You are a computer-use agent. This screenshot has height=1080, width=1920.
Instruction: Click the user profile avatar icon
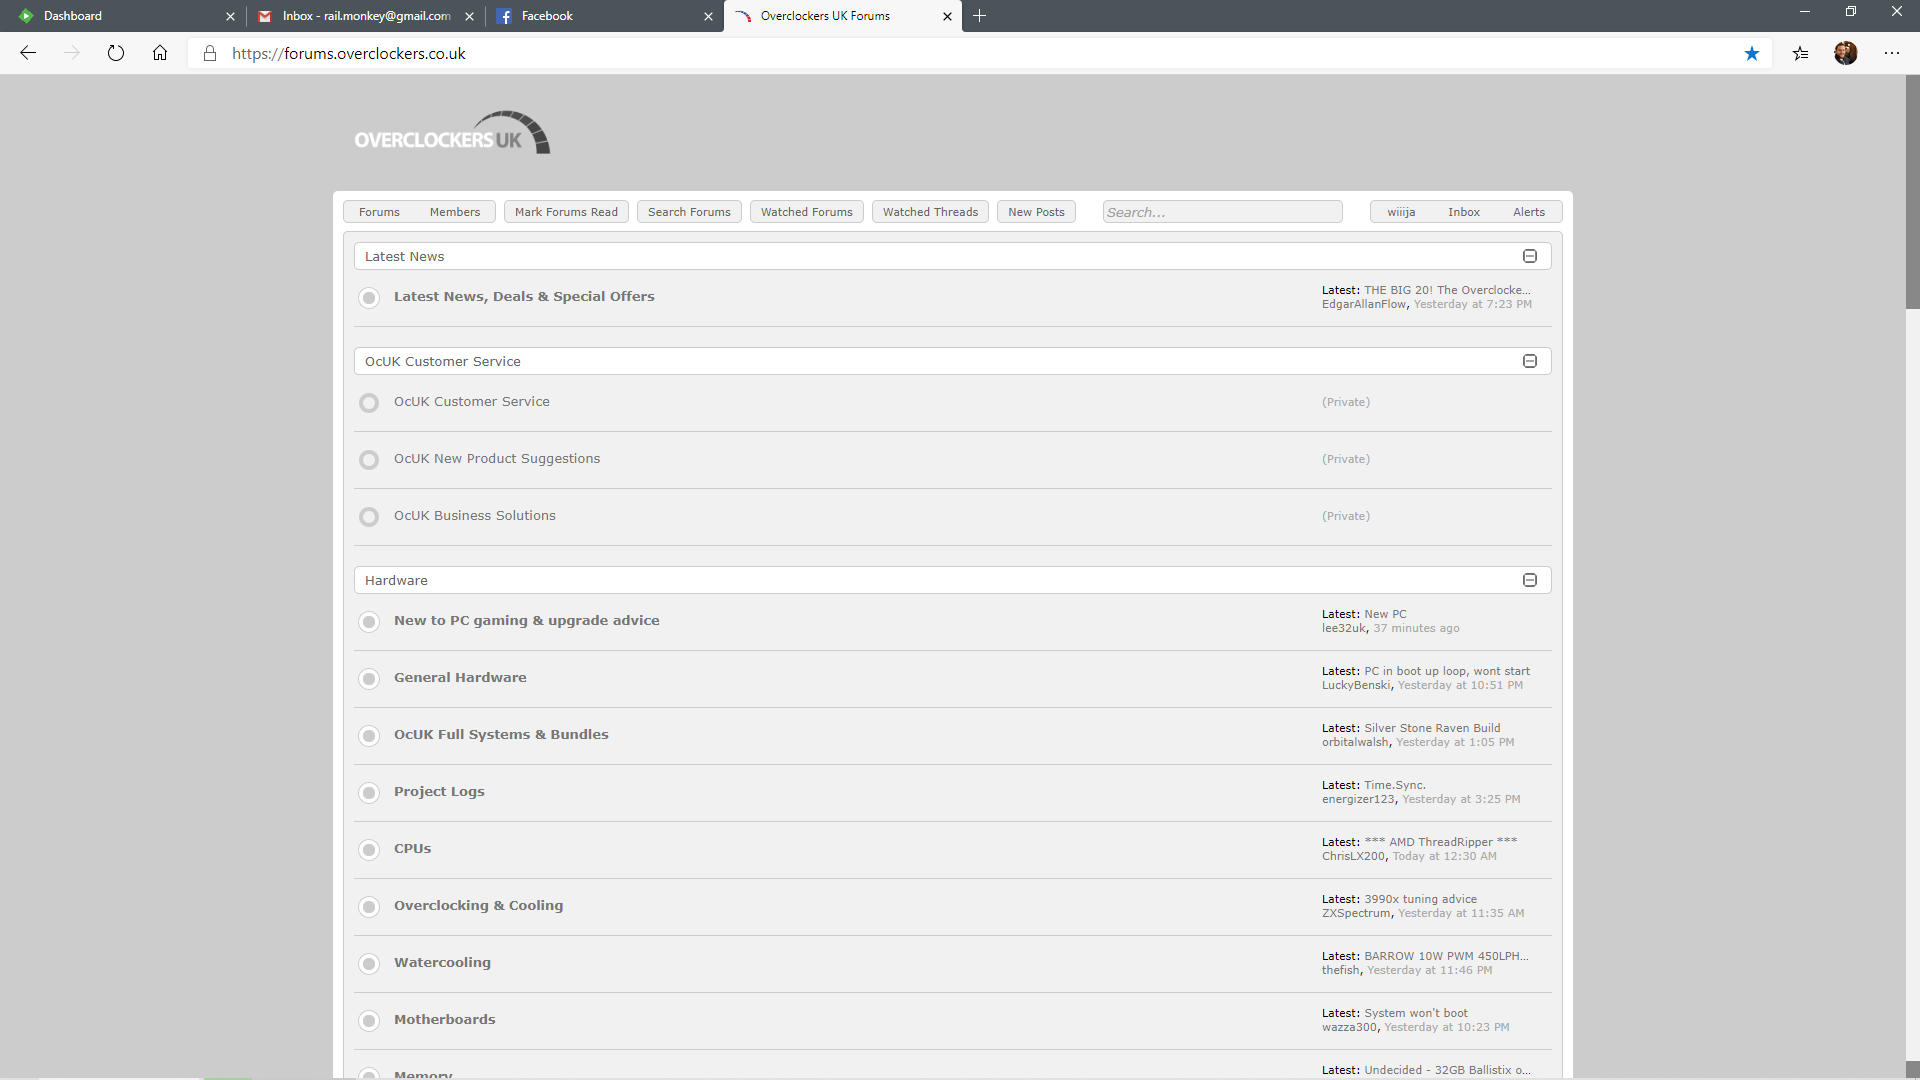click(1846, 54)
